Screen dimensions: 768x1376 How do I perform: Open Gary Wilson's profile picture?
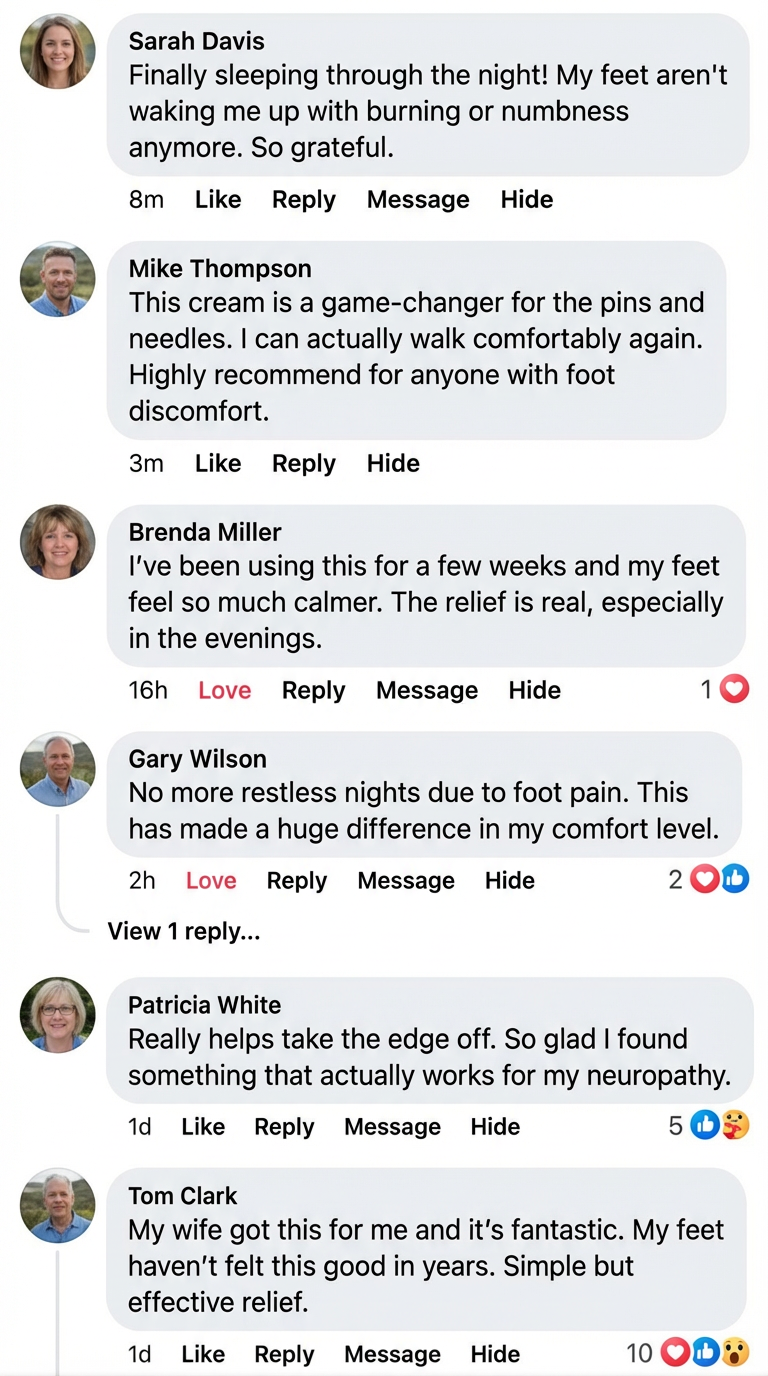coord(58,769)
